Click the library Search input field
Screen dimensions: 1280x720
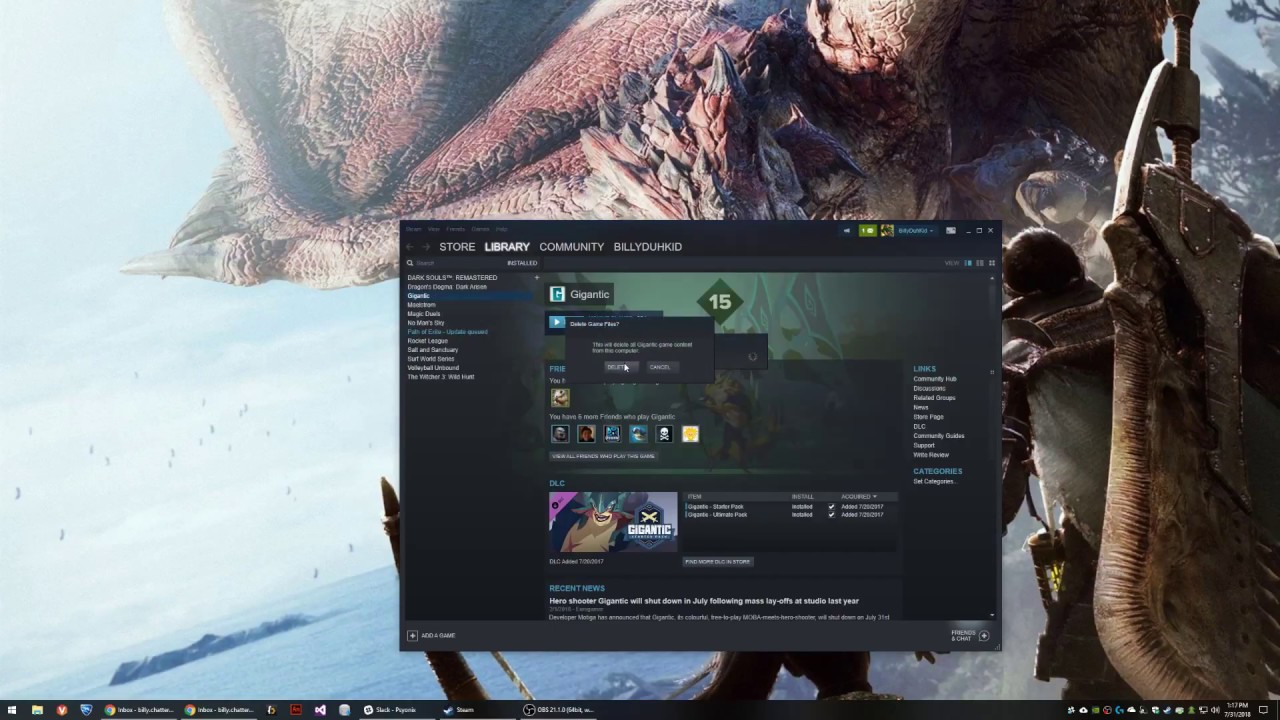pos(459,263)
